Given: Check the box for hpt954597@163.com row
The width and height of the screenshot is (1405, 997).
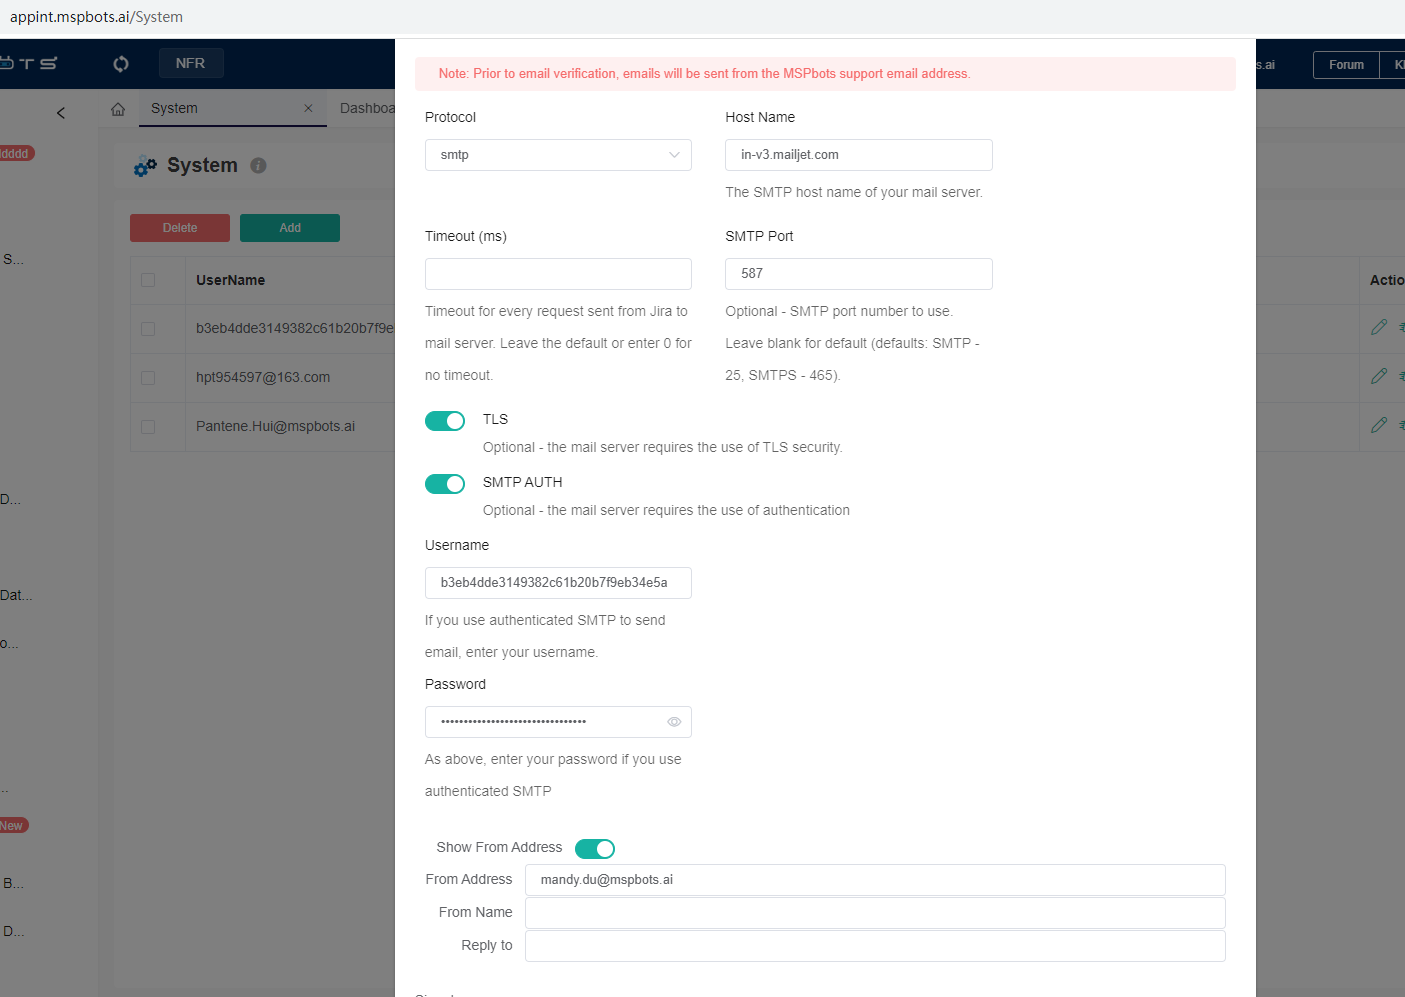Looking at the screenshot, I should coord(148,378).
